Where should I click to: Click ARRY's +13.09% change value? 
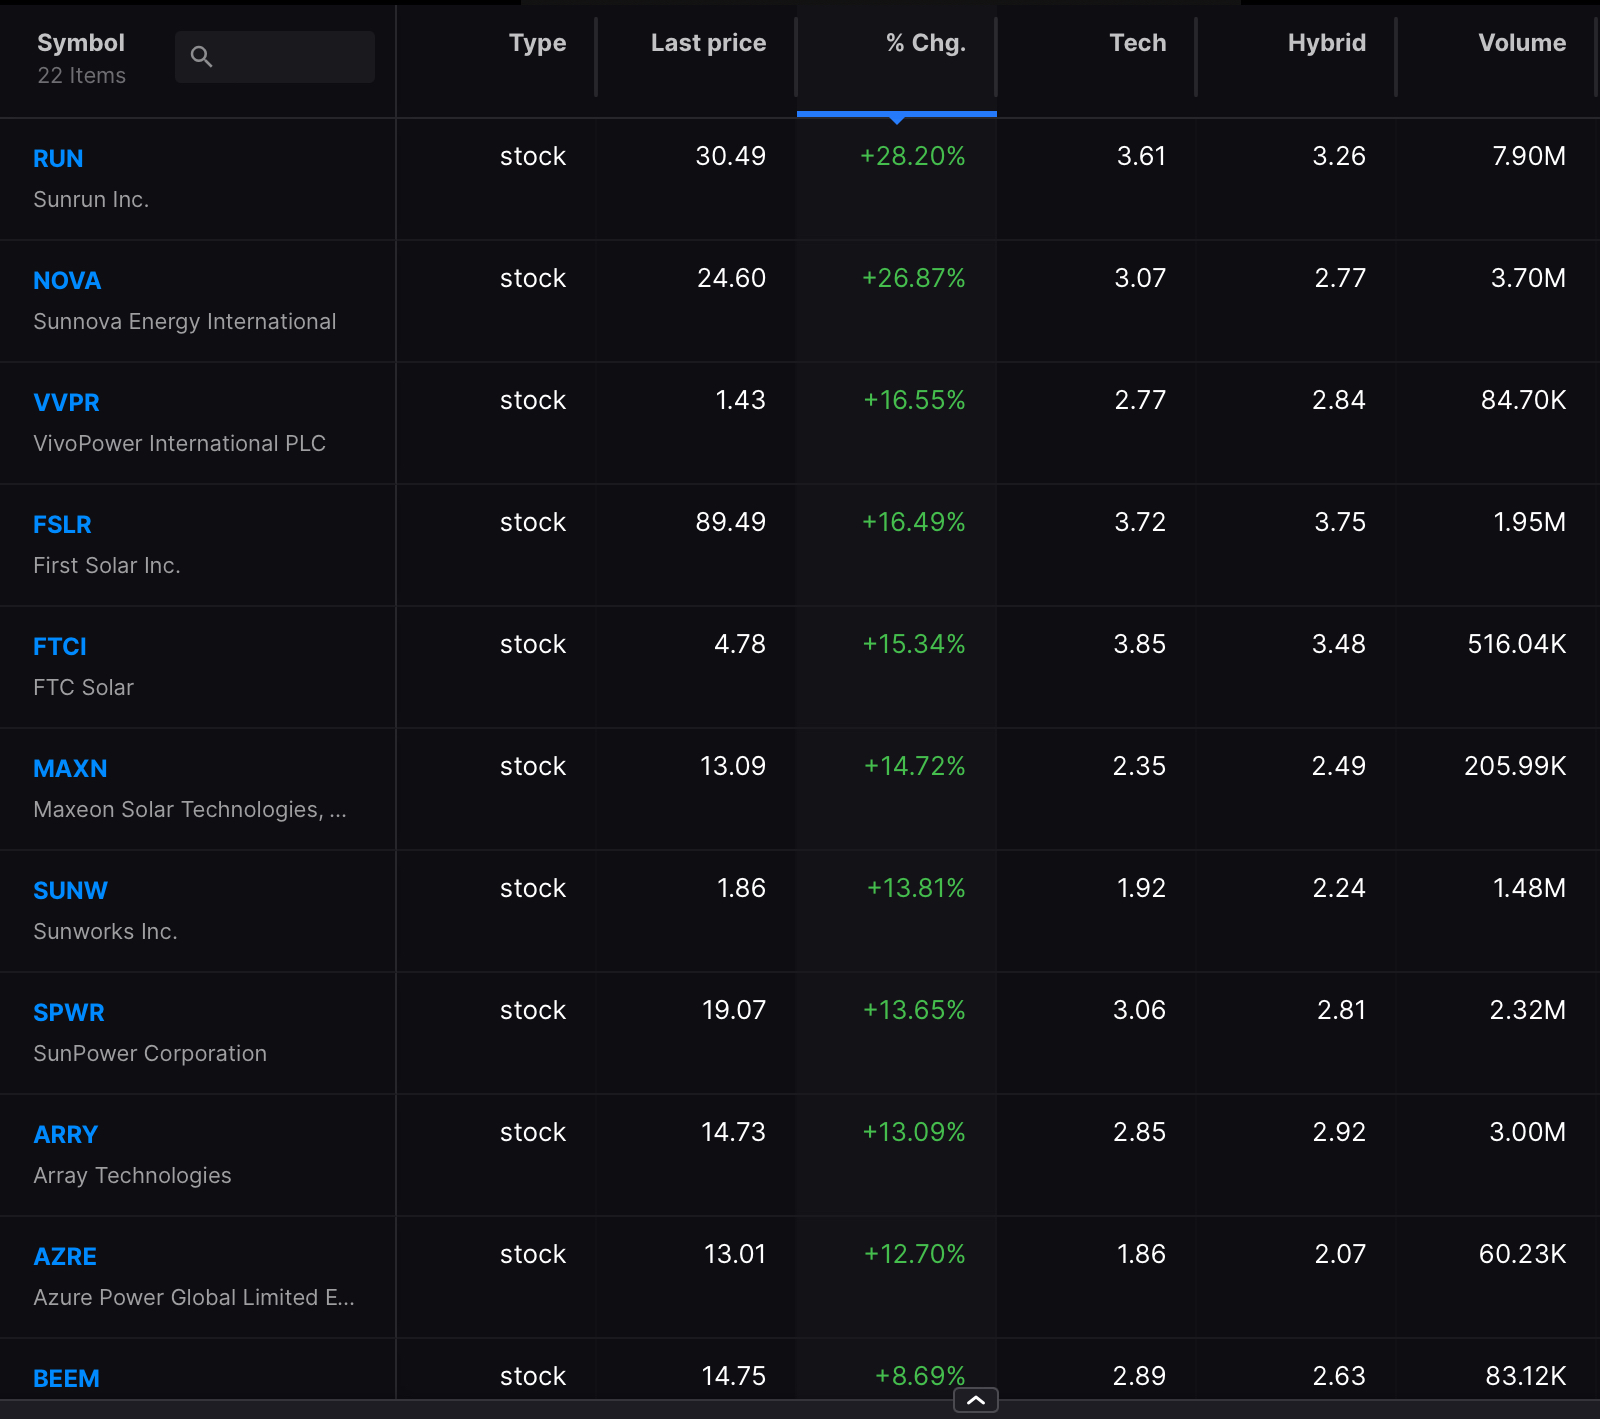[x=914, y=1133]
